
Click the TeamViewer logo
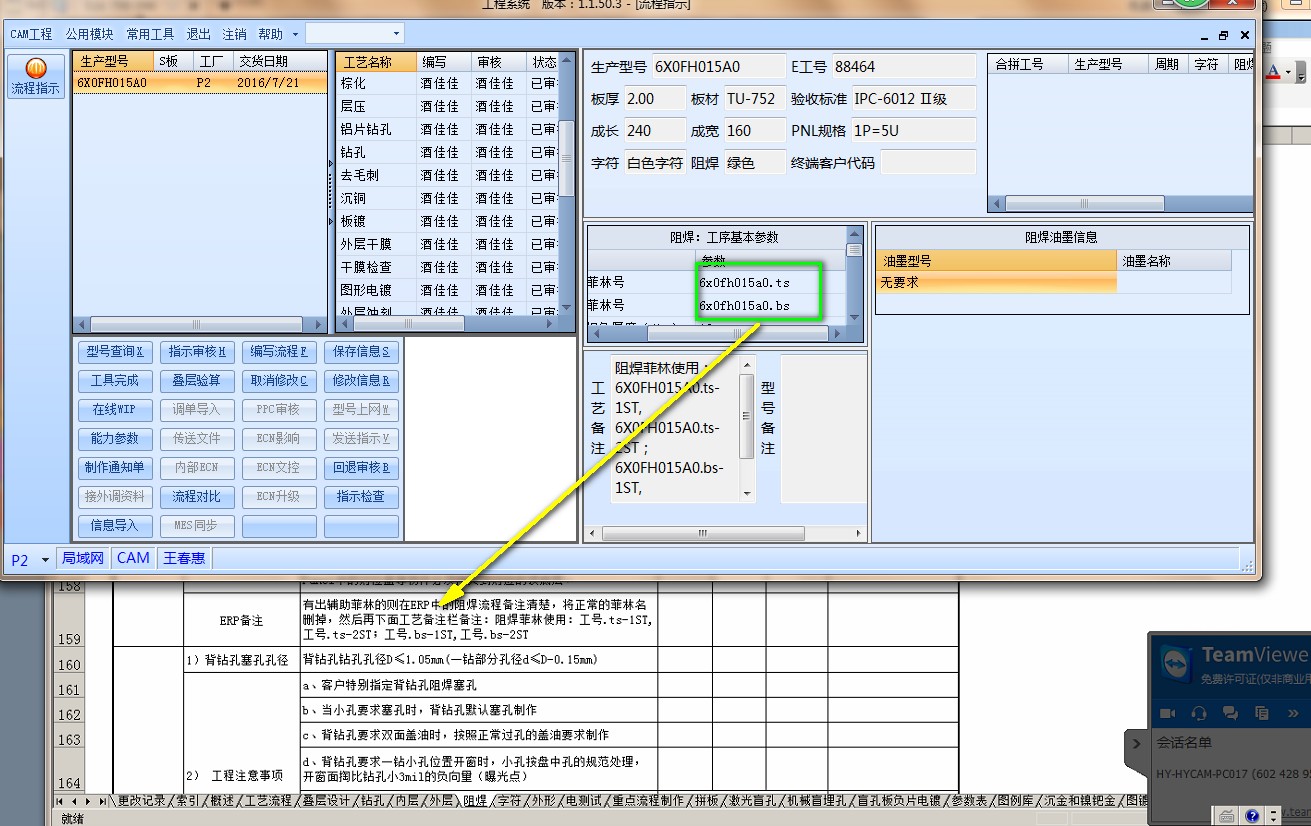click(1175, 662)
